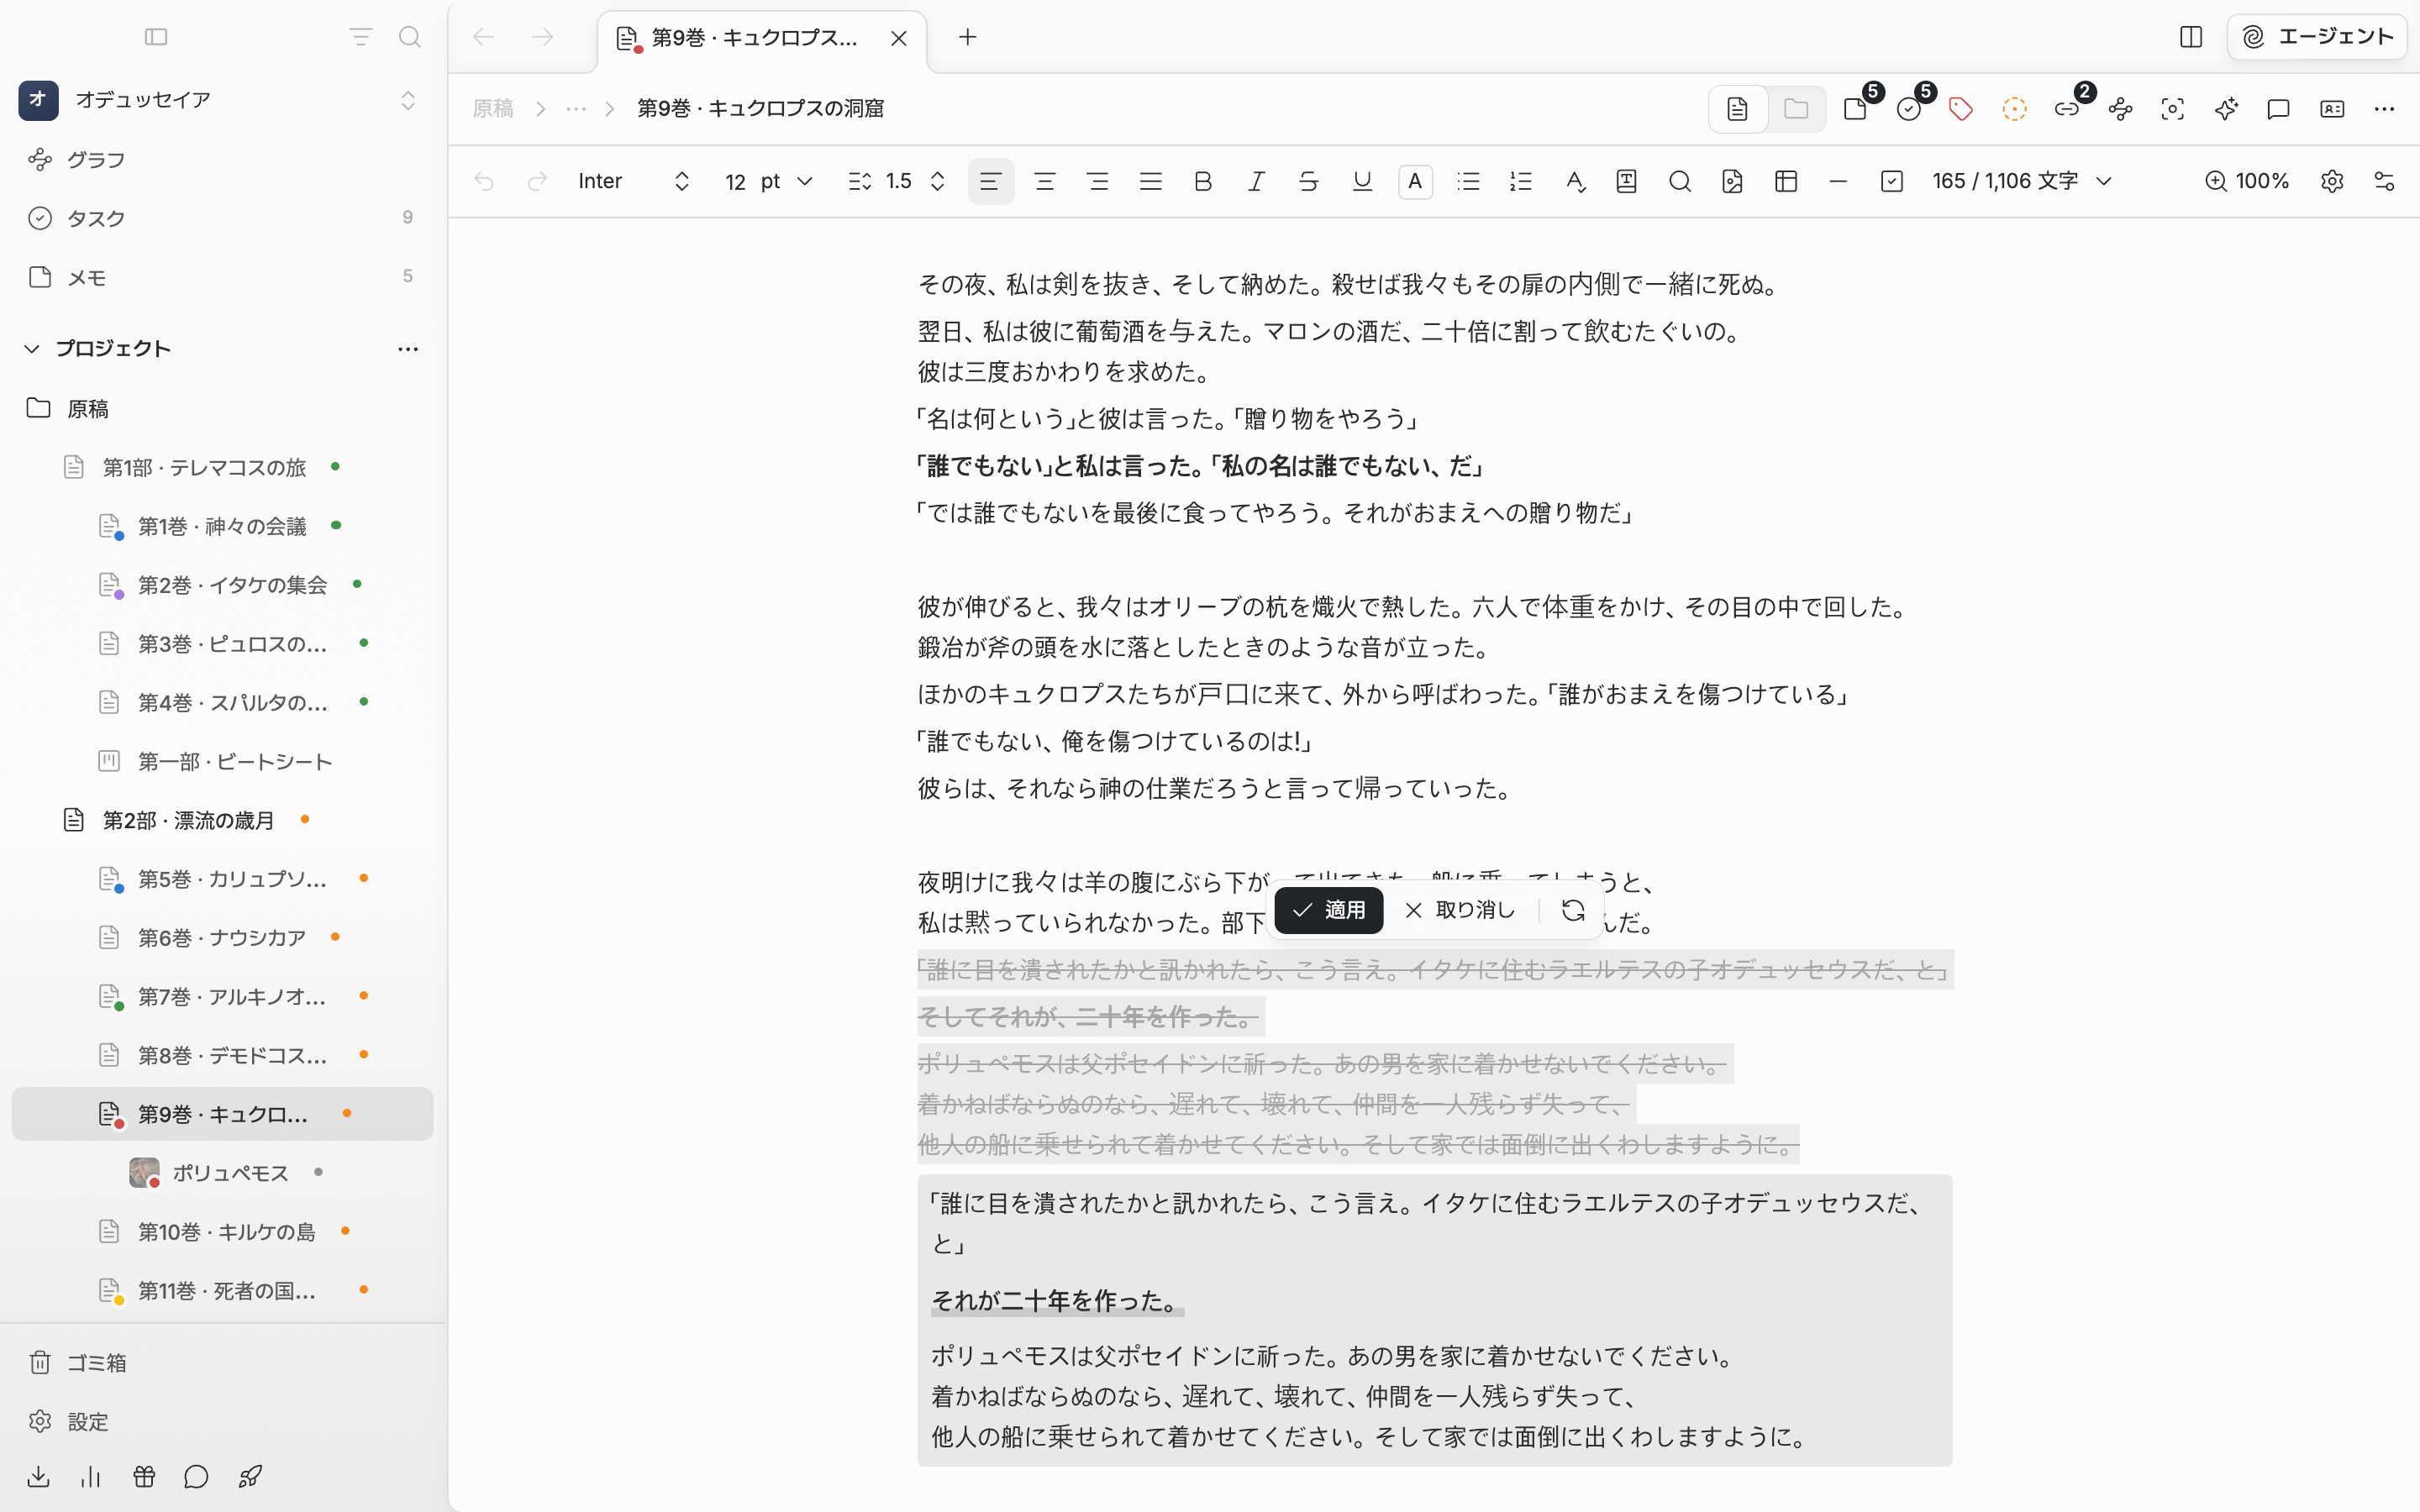Toggle bold formatting
The image size is (2420, 1512).
1203,181
